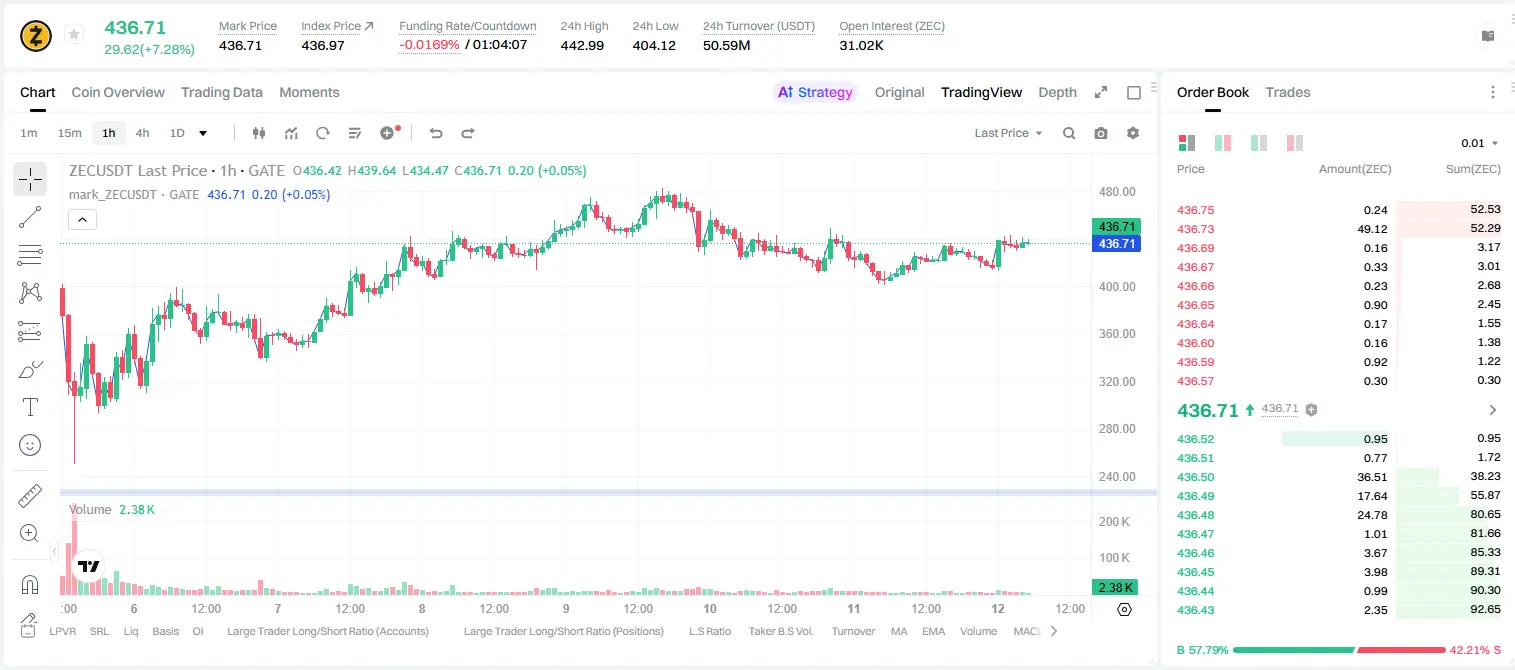Open the indicator templates icon
Viewport: 1515px width, 670px height.
pos(355,133)
